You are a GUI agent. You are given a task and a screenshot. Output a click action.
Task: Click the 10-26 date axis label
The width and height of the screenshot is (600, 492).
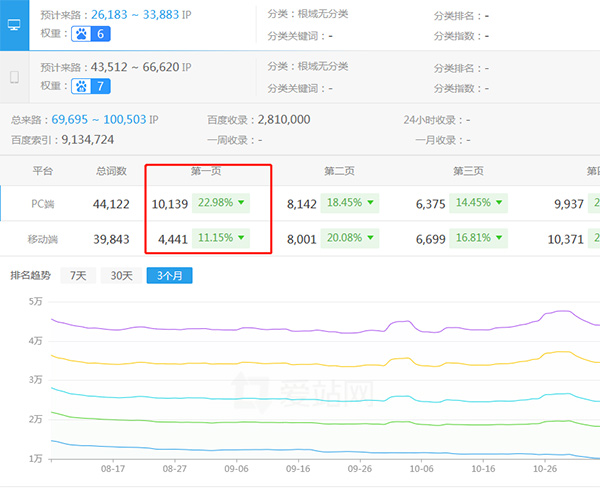tap(545, 469)
